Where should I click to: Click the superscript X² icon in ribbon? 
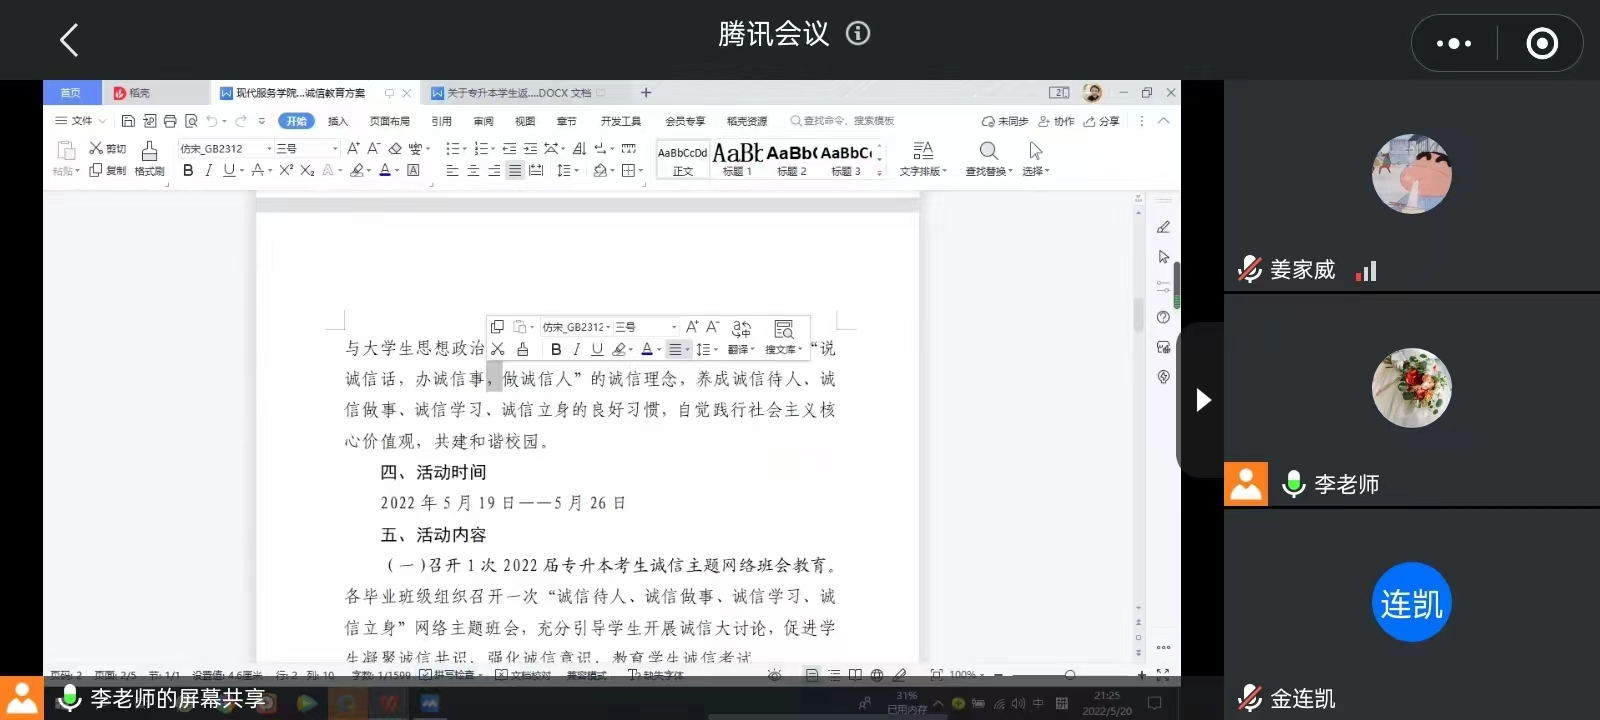pos(286,171)
